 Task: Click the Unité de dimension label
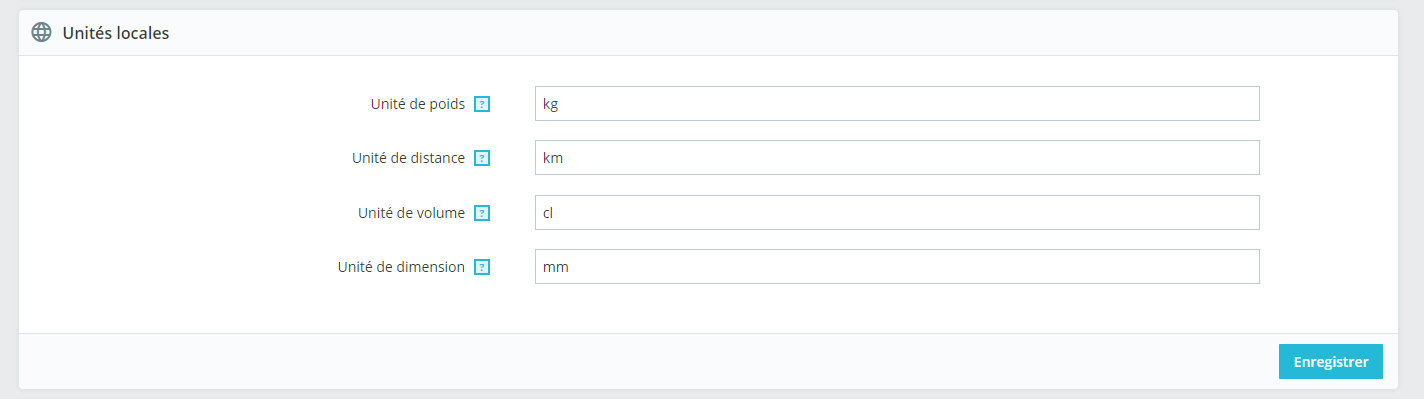click(402, 267)
